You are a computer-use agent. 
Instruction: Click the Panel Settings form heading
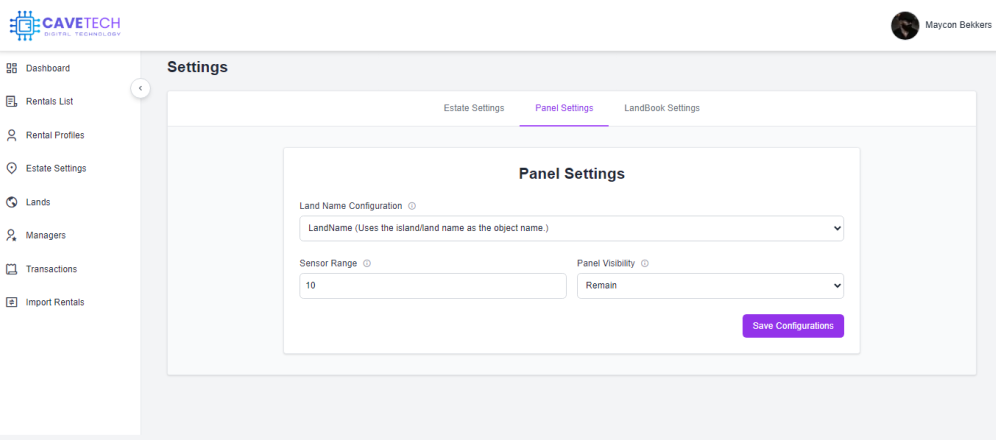pyautogui.click(x=572, y=174)
